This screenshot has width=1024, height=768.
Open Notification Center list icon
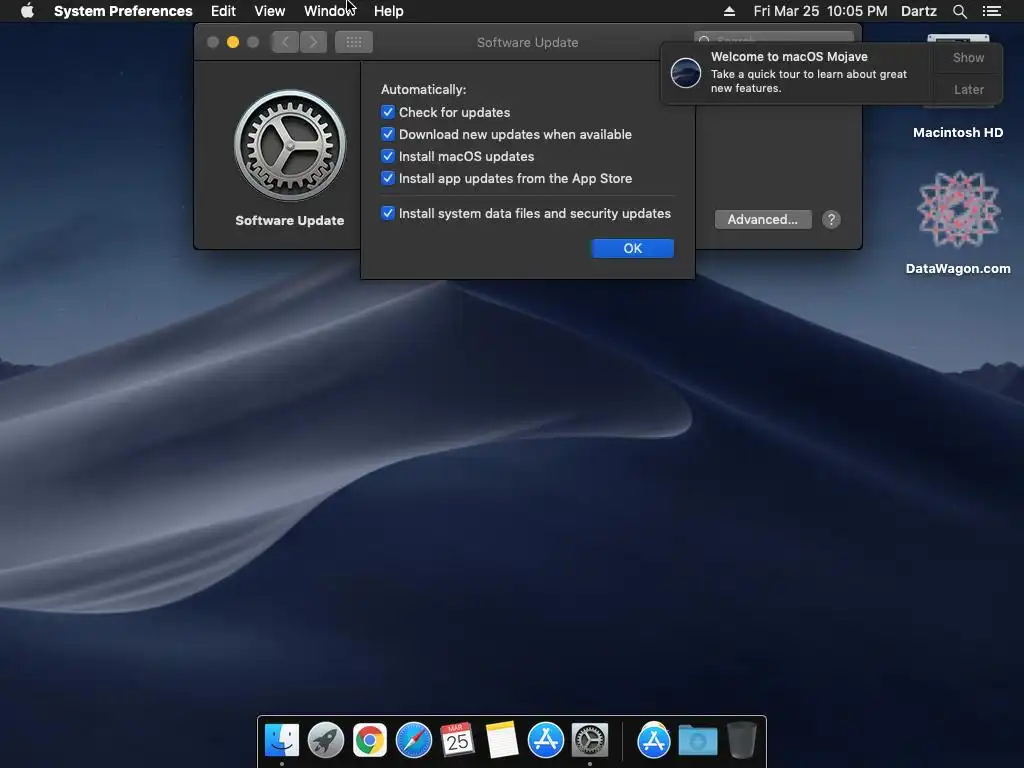coord(991,11)
